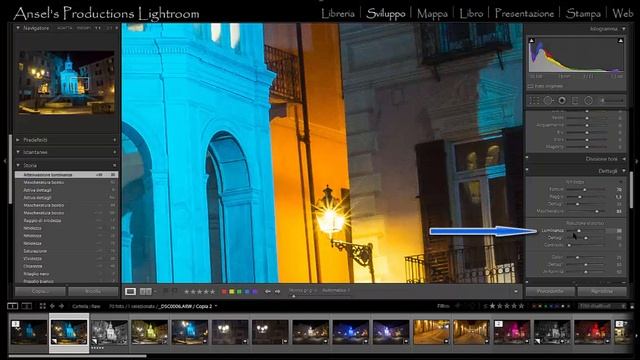
Task: Filter by star rating in filmstrip bar
Action: pos(507,306)
